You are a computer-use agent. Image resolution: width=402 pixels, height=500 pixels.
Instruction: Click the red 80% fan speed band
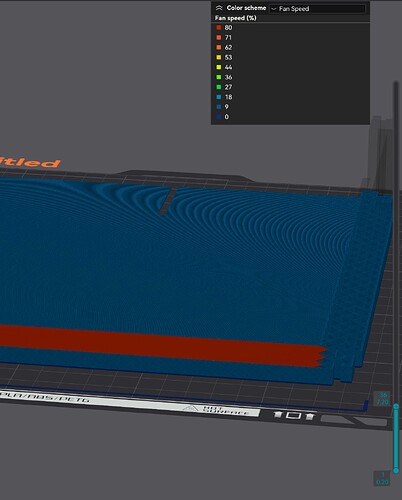160,345
